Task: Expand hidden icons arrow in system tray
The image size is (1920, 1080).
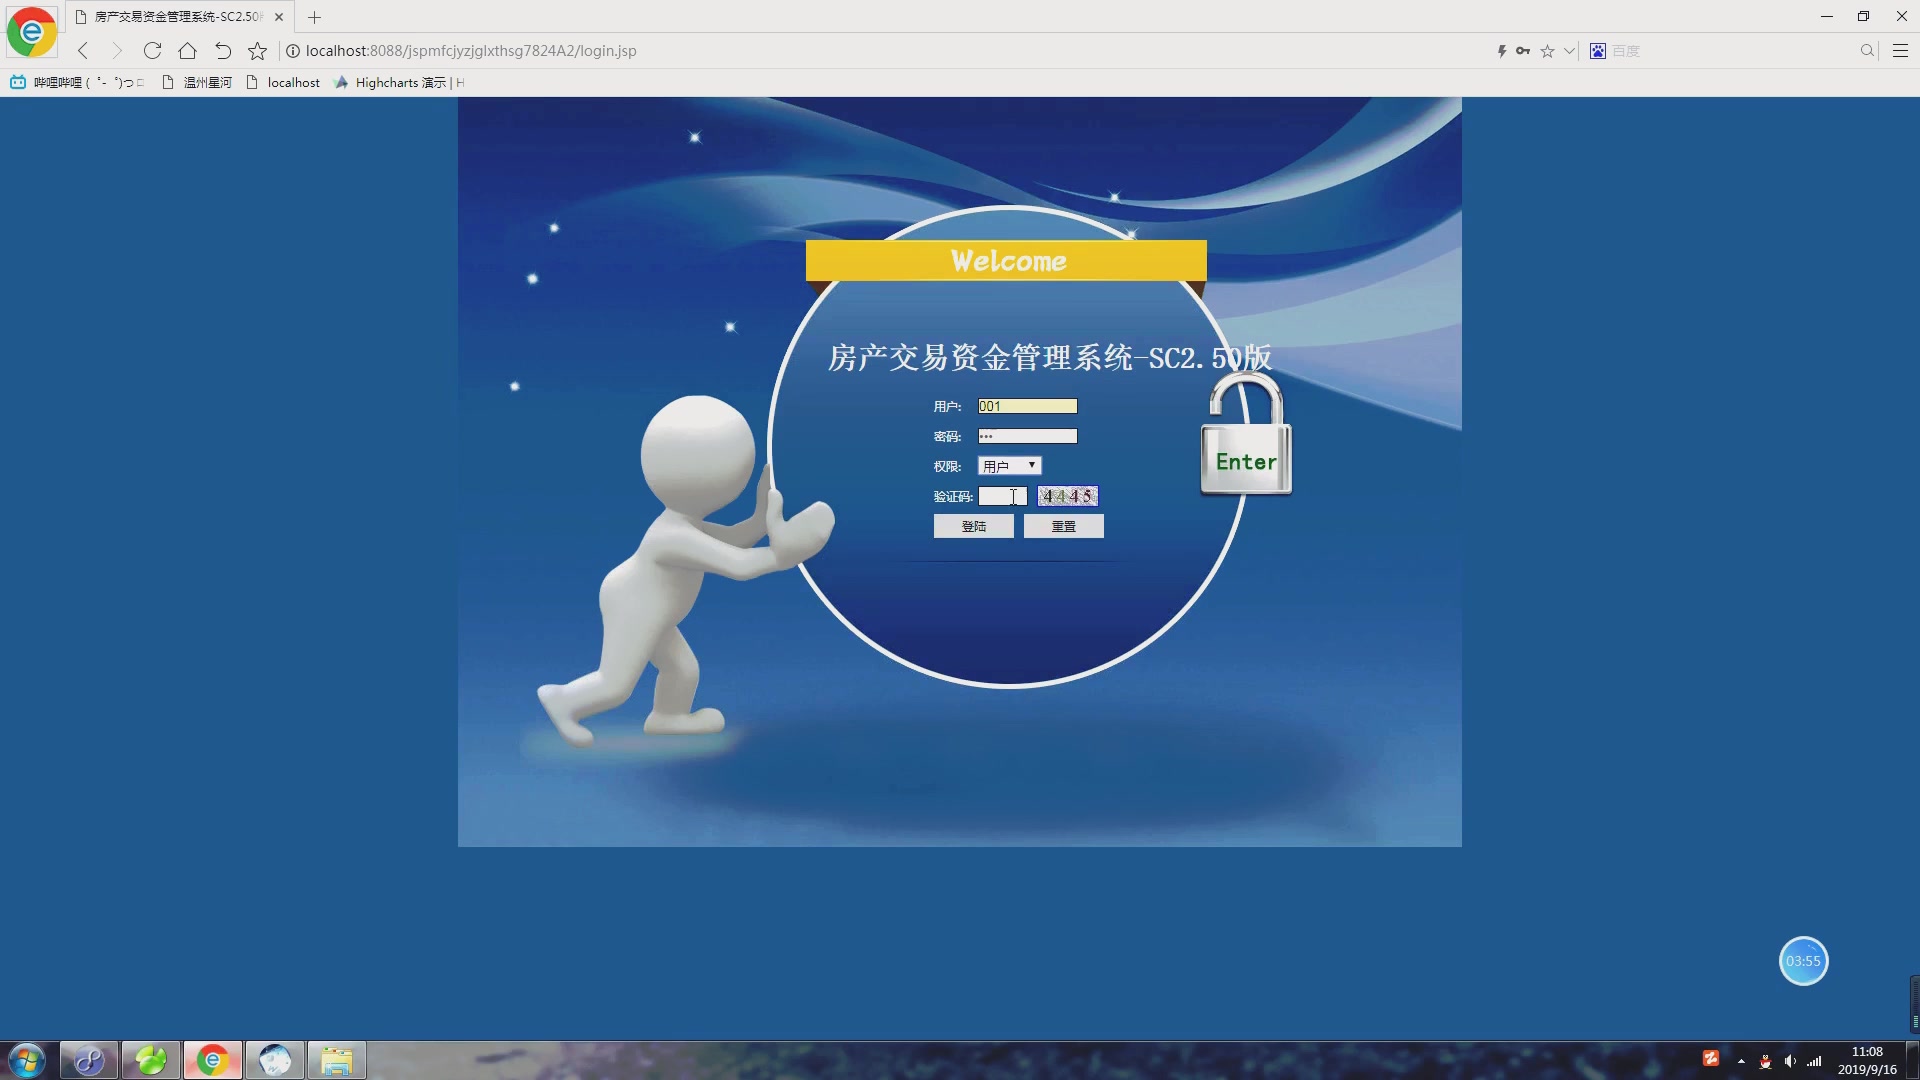Action: [x=1741, y=1061]
